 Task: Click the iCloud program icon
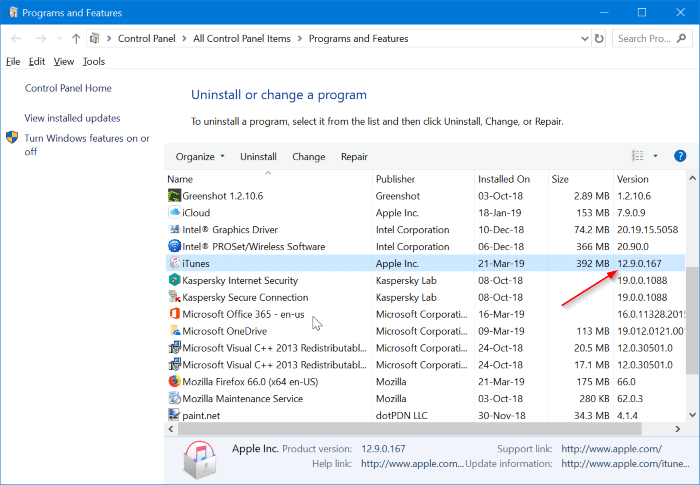pos(174,213)
